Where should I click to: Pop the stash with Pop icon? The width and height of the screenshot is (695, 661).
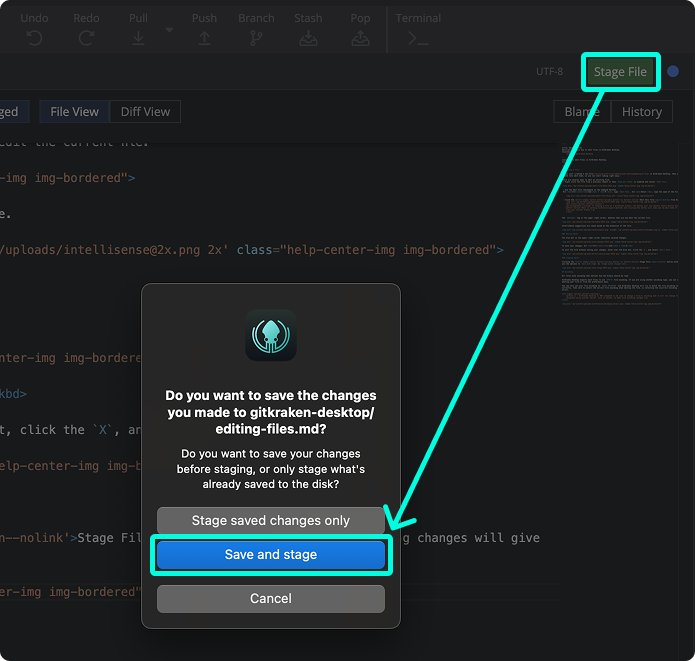coord(360,37)
